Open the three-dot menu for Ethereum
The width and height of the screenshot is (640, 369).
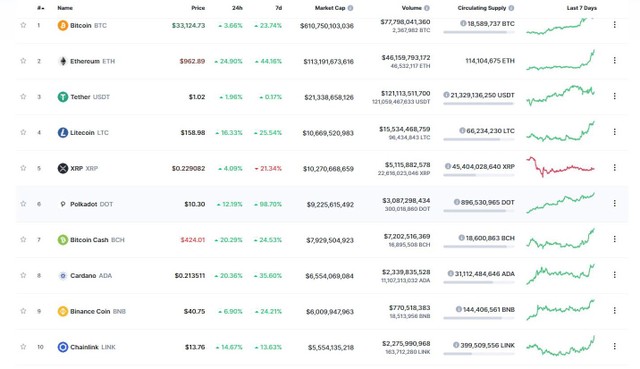coord(614,60)
